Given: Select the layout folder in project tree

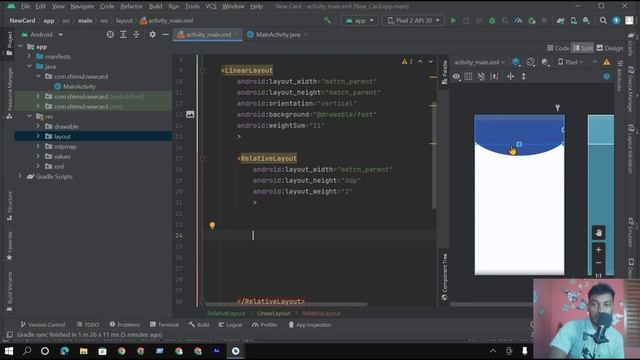Looking at the screenshot, I should pyautogui.click(x=93, y=136).
